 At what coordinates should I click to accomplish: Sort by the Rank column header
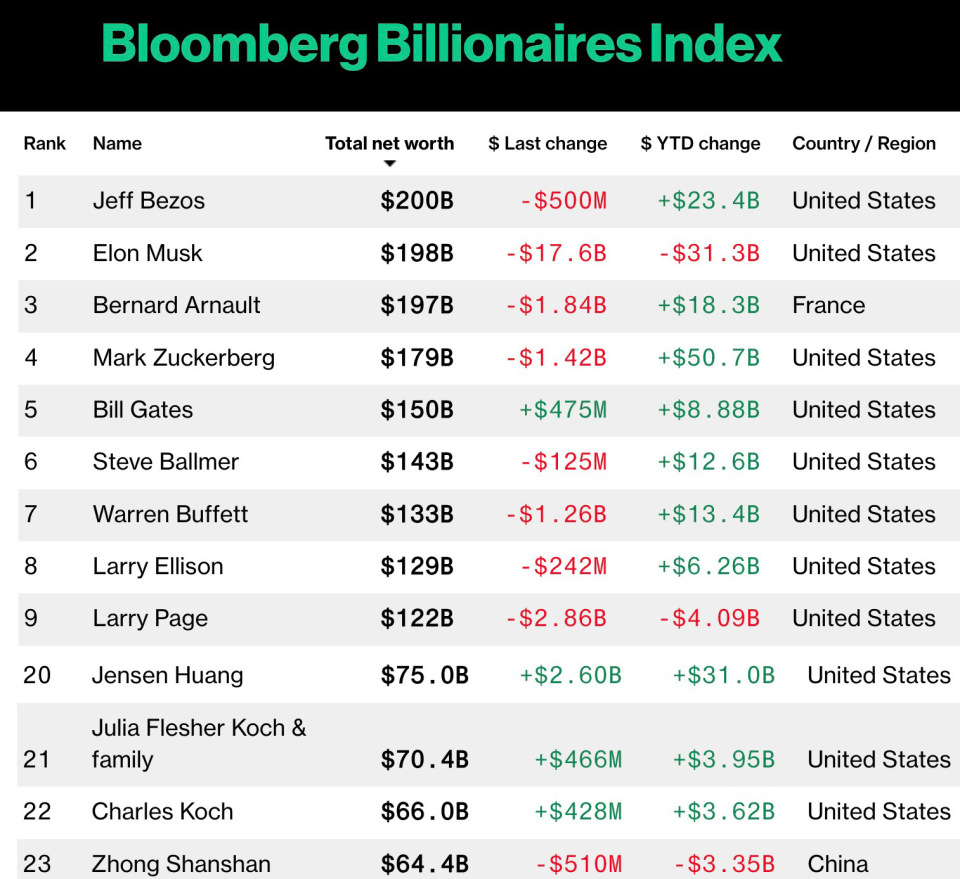(44, 143)
